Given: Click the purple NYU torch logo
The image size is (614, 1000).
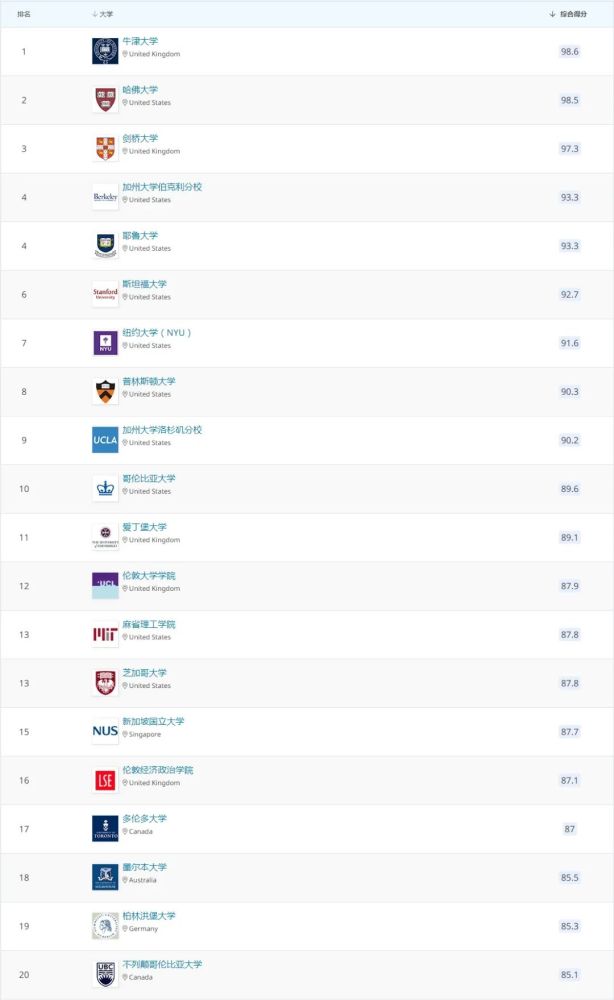Looking at the screenshot, I should point(105,342).
